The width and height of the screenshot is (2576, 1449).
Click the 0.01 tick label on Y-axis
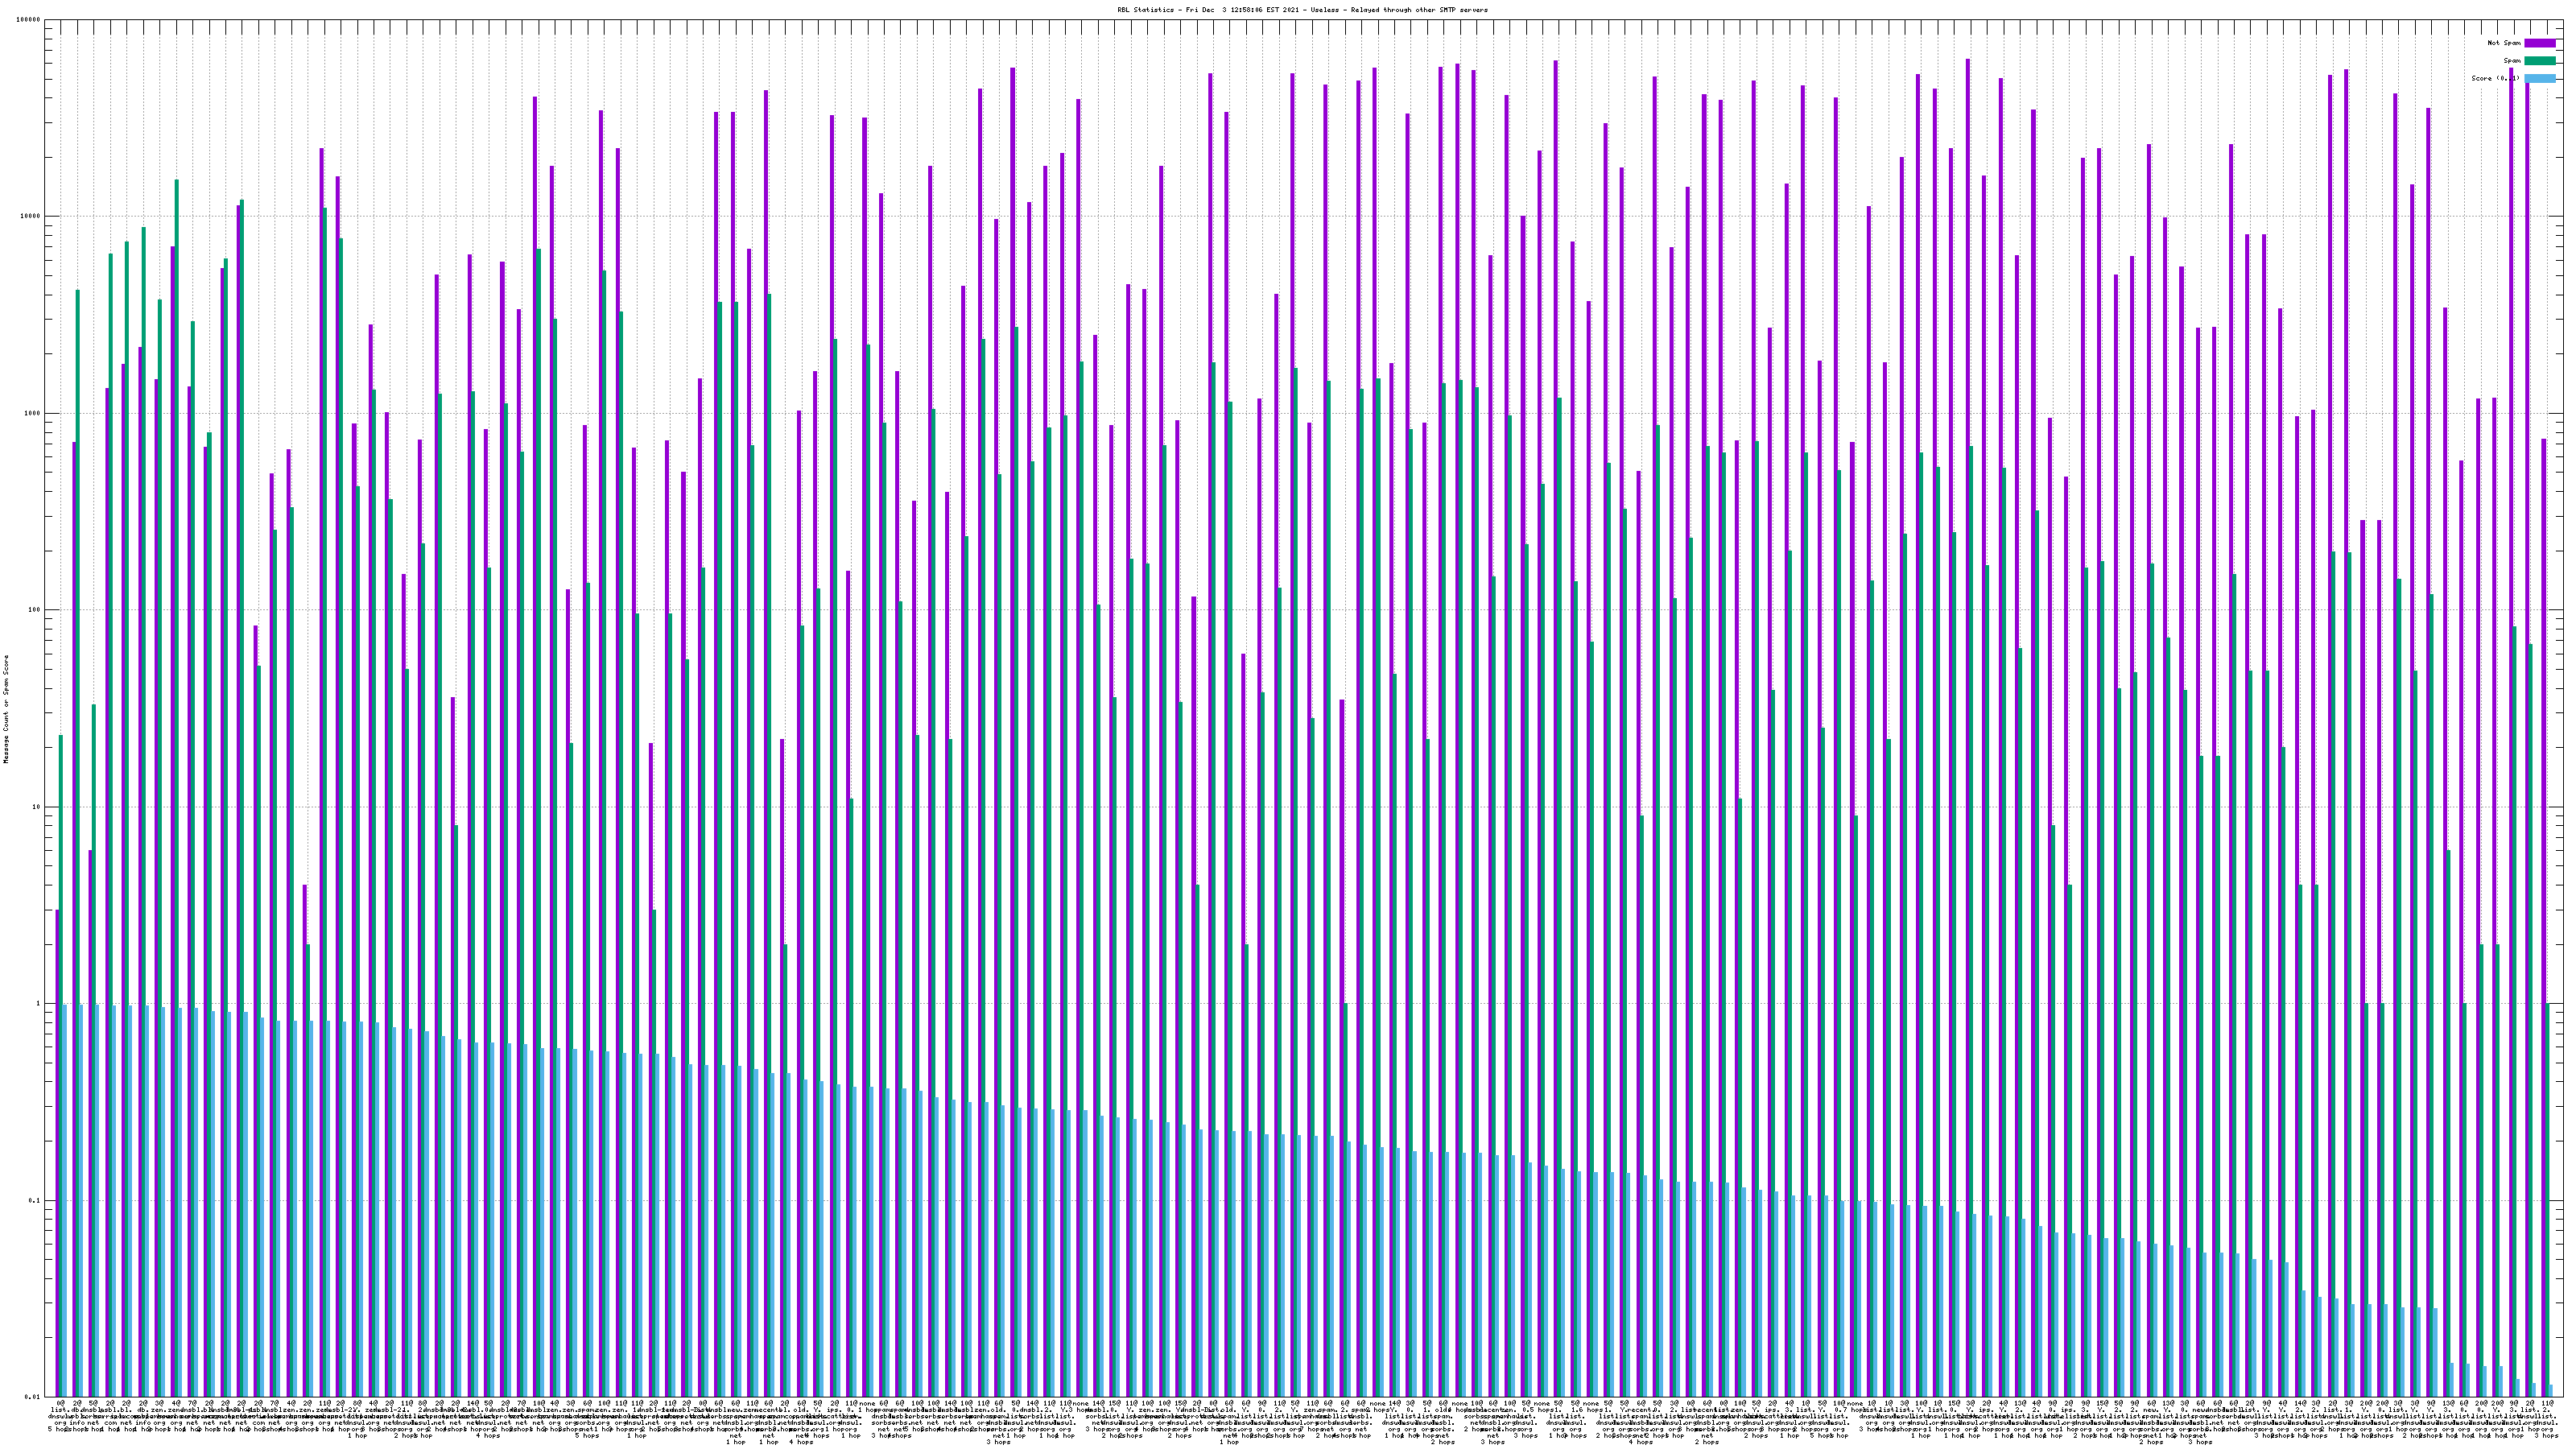pyautogui.click(x=33, y=1397)
